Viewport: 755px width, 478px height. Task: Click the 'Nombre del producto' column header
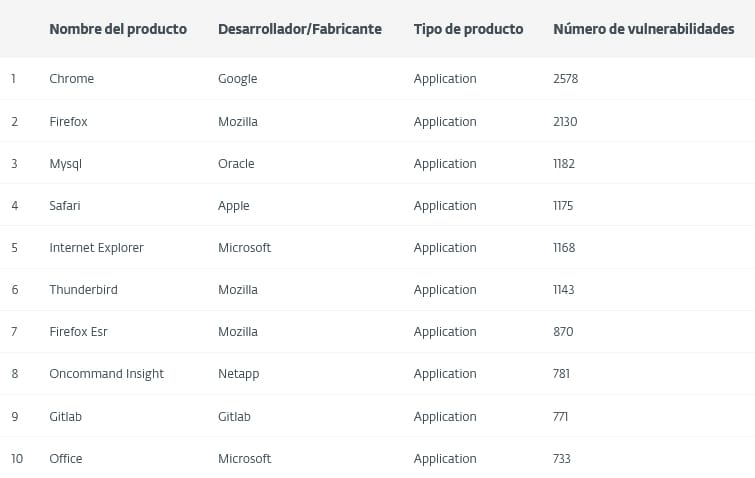118,29
